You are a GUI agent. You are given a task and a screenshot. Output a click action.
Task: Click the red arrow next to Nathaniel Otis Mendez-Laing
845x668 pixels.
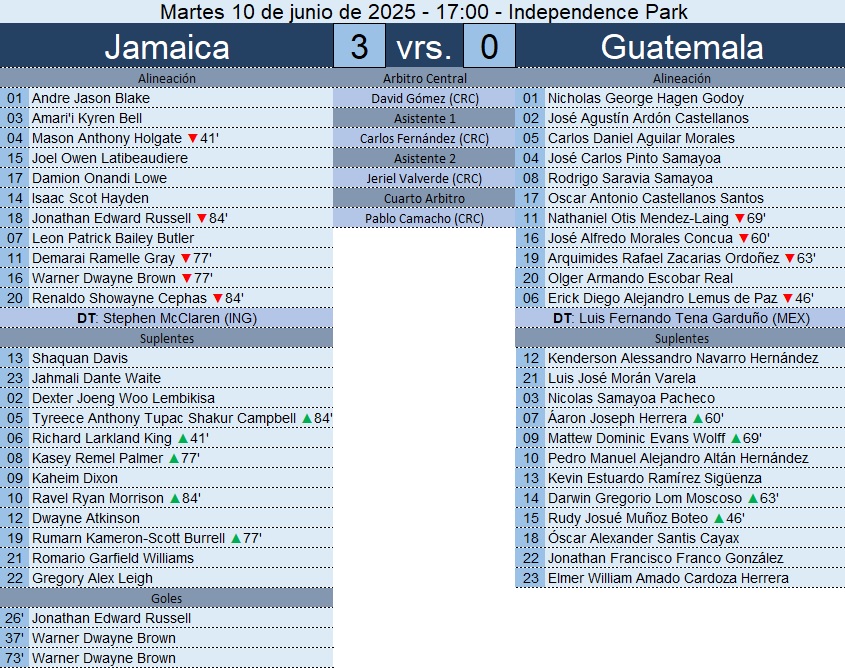[739, 218]
